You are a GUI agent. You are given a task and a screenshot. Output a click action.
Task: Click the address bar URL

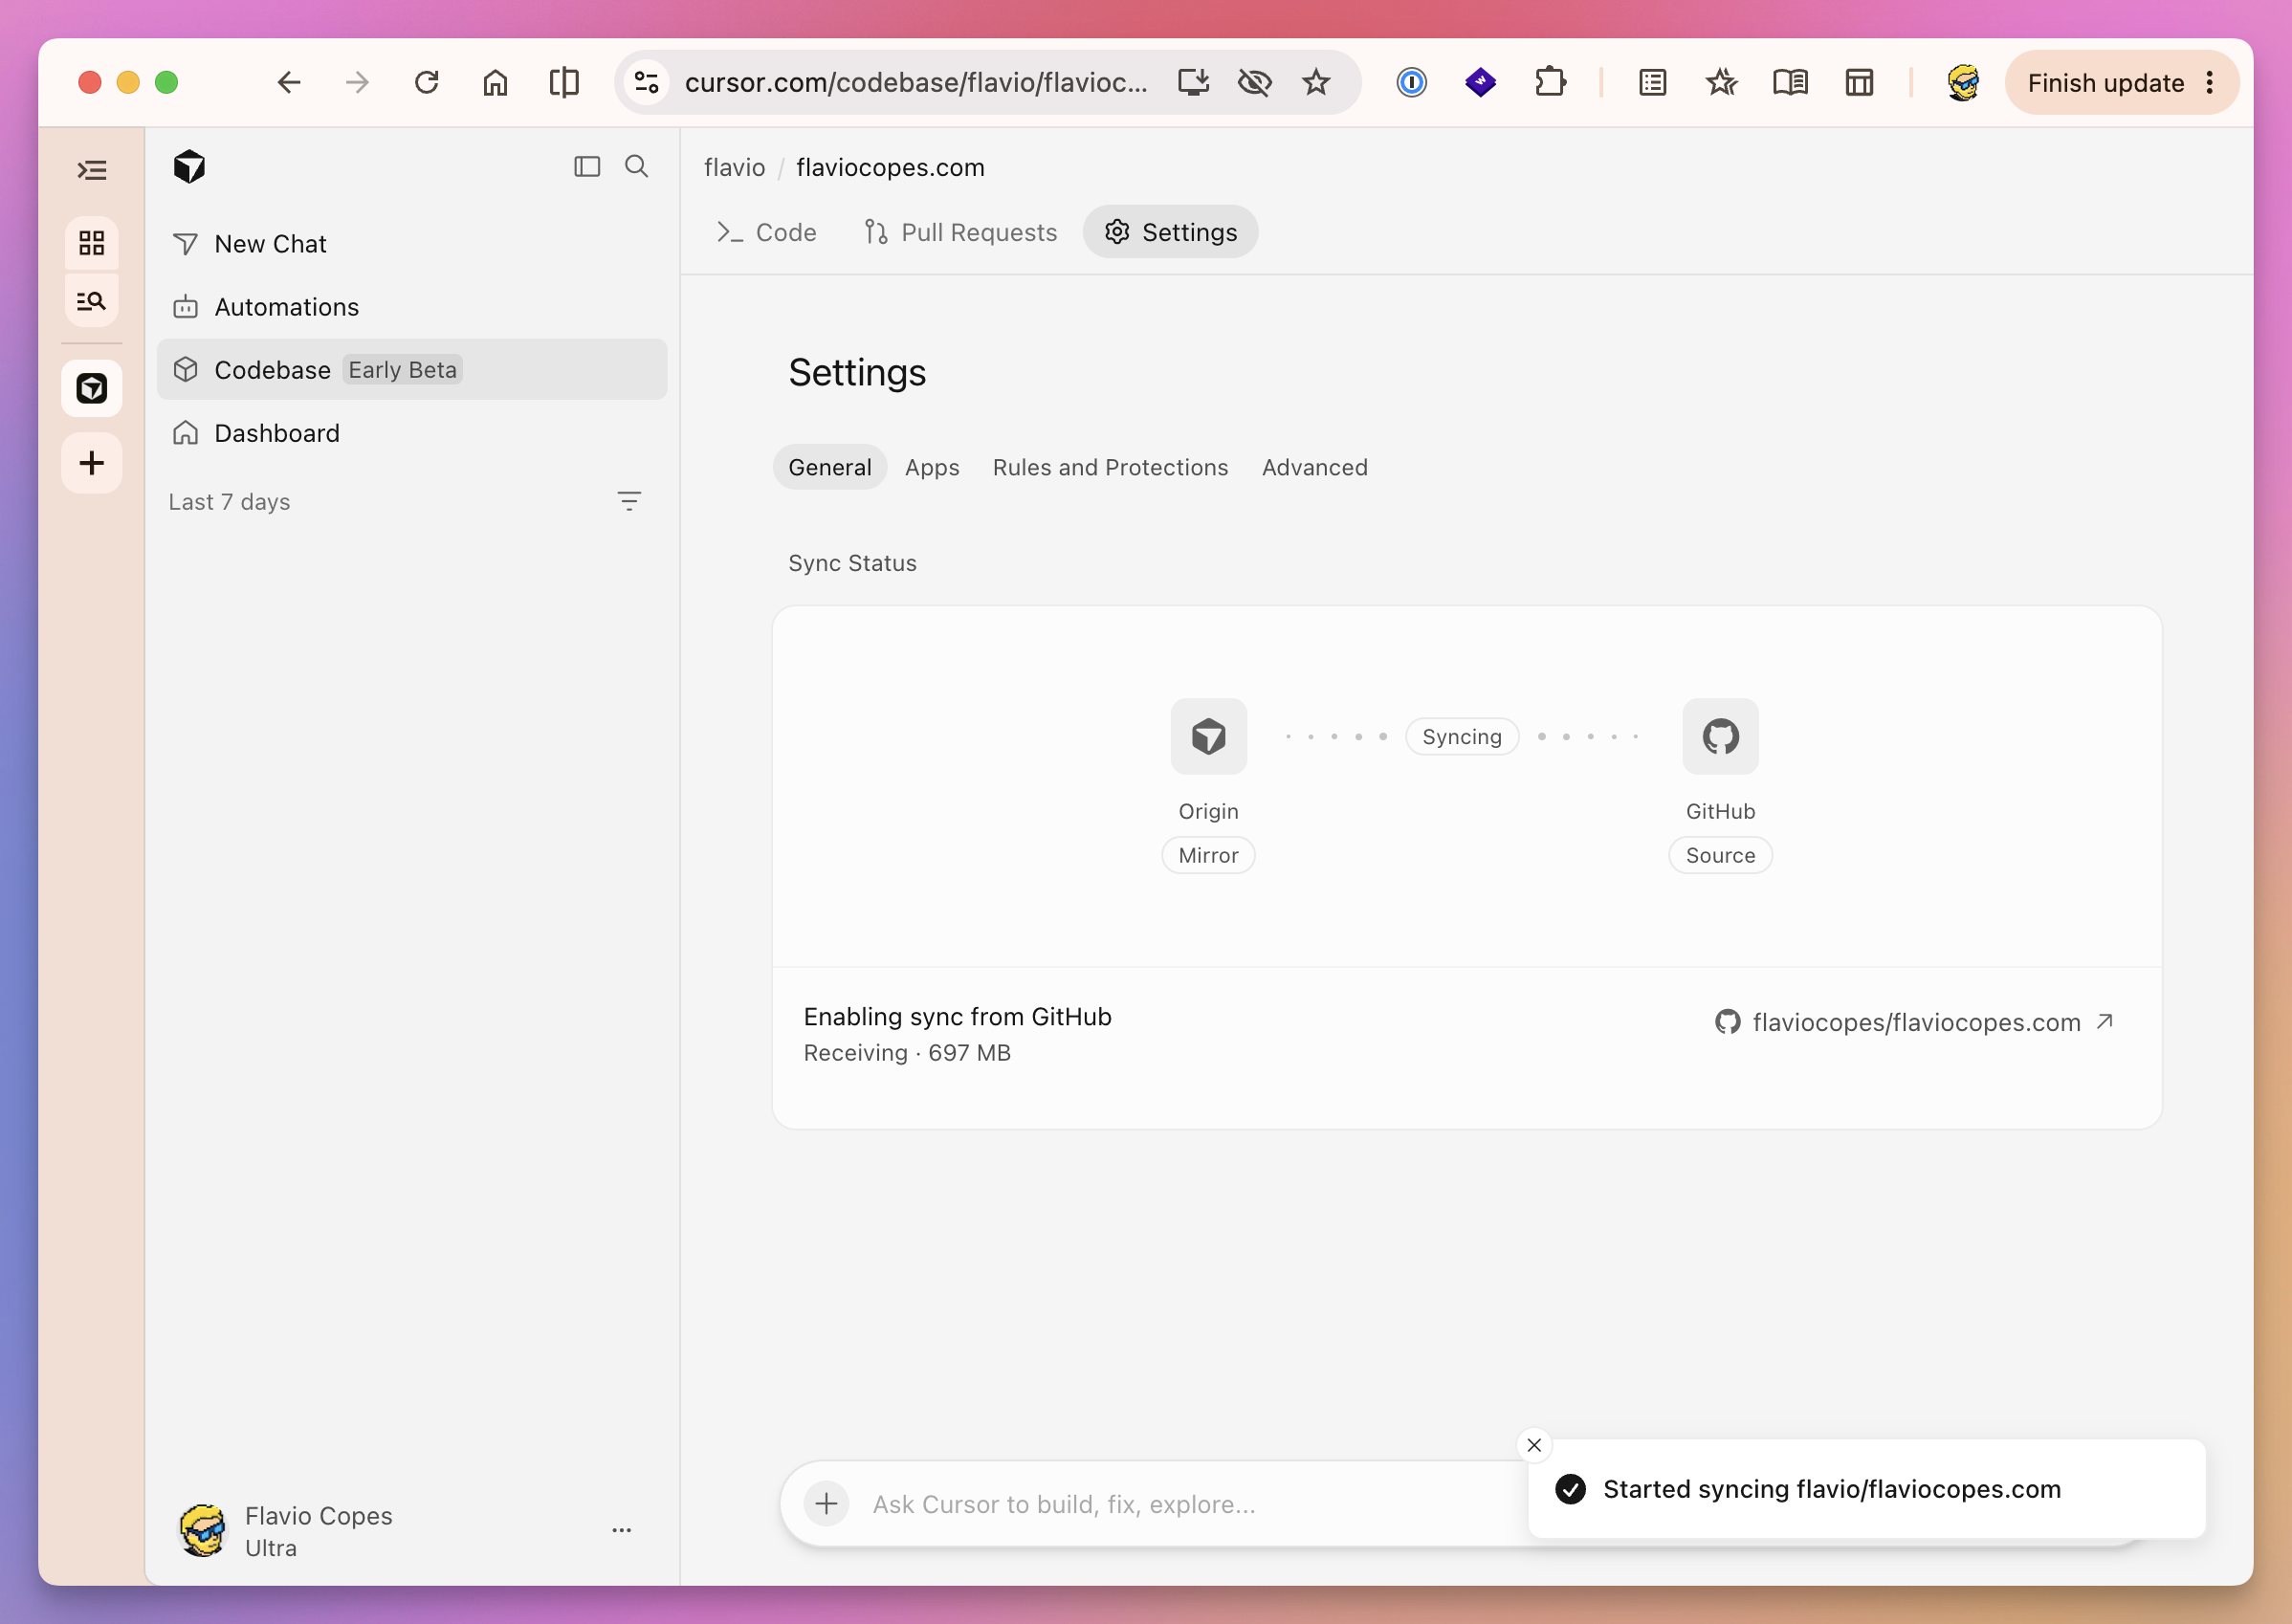(916, 82)
